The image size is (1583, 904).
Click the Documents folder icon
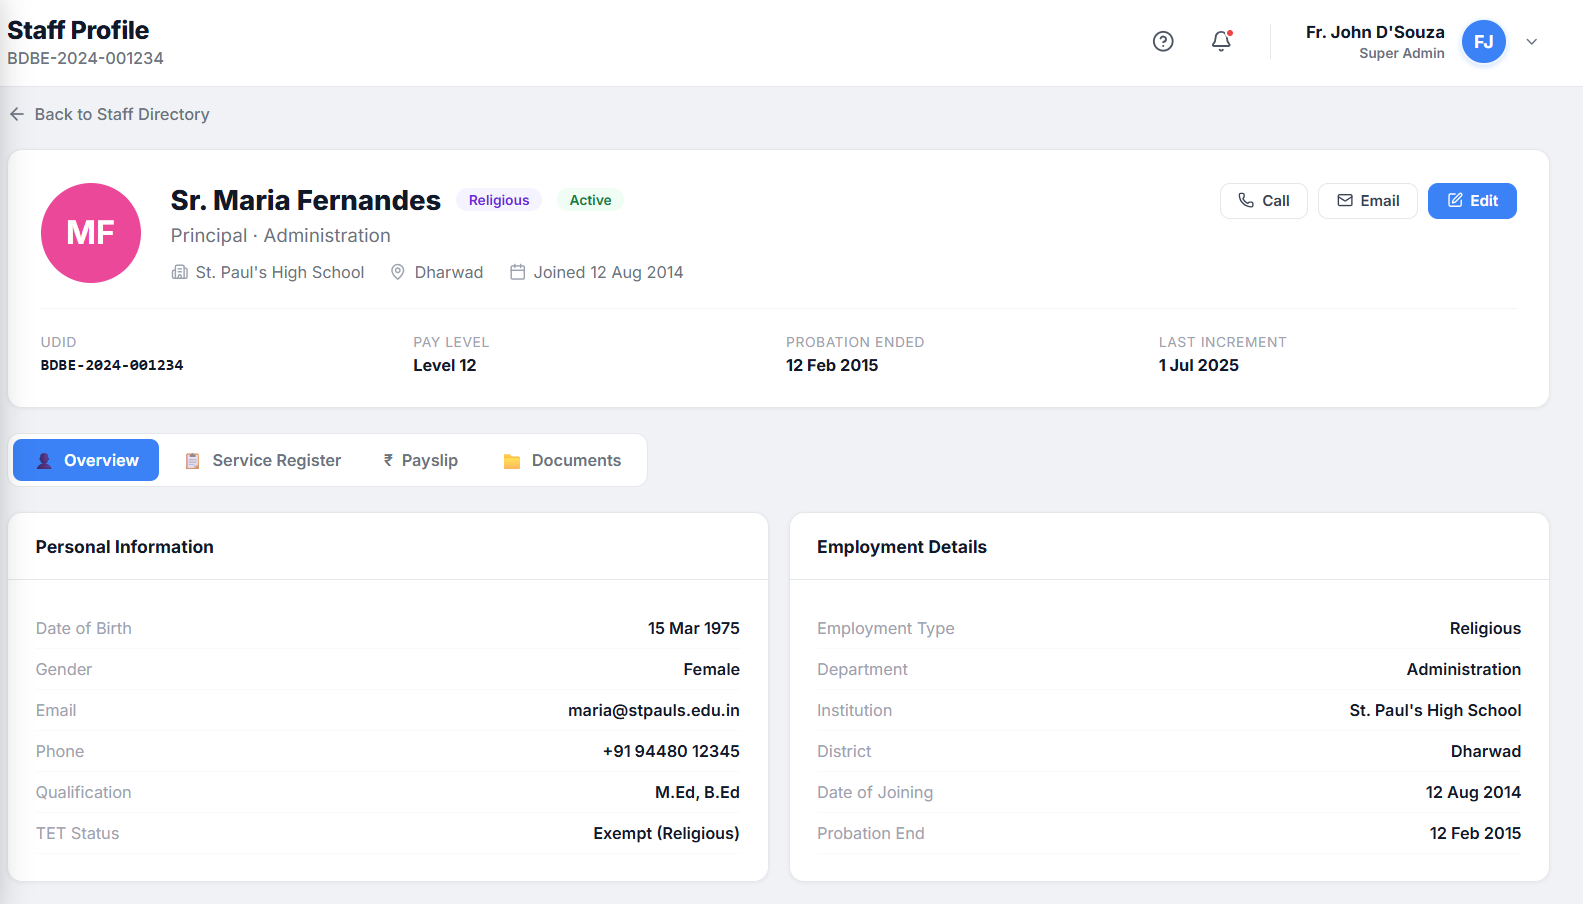[x=512, y=461]
